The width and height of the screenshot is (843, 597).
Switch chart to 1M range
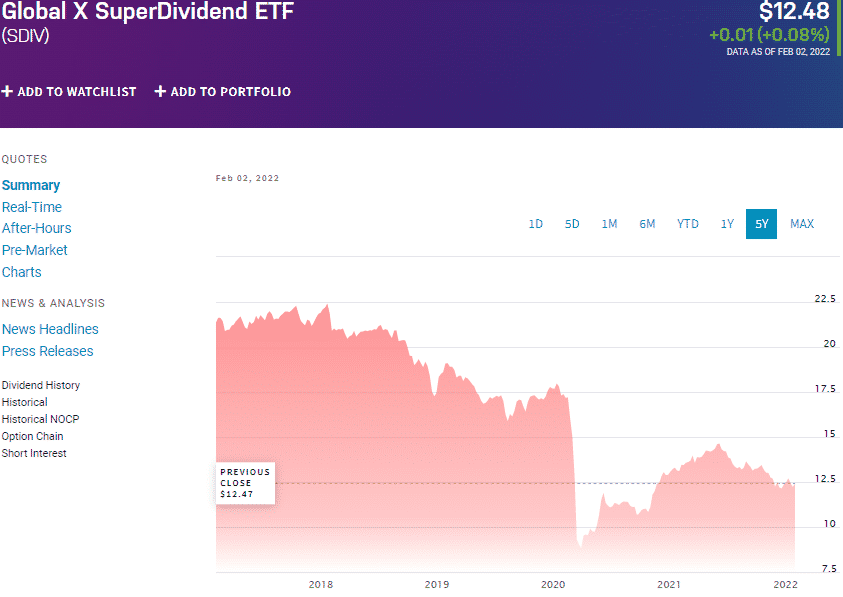pos(609,224)
